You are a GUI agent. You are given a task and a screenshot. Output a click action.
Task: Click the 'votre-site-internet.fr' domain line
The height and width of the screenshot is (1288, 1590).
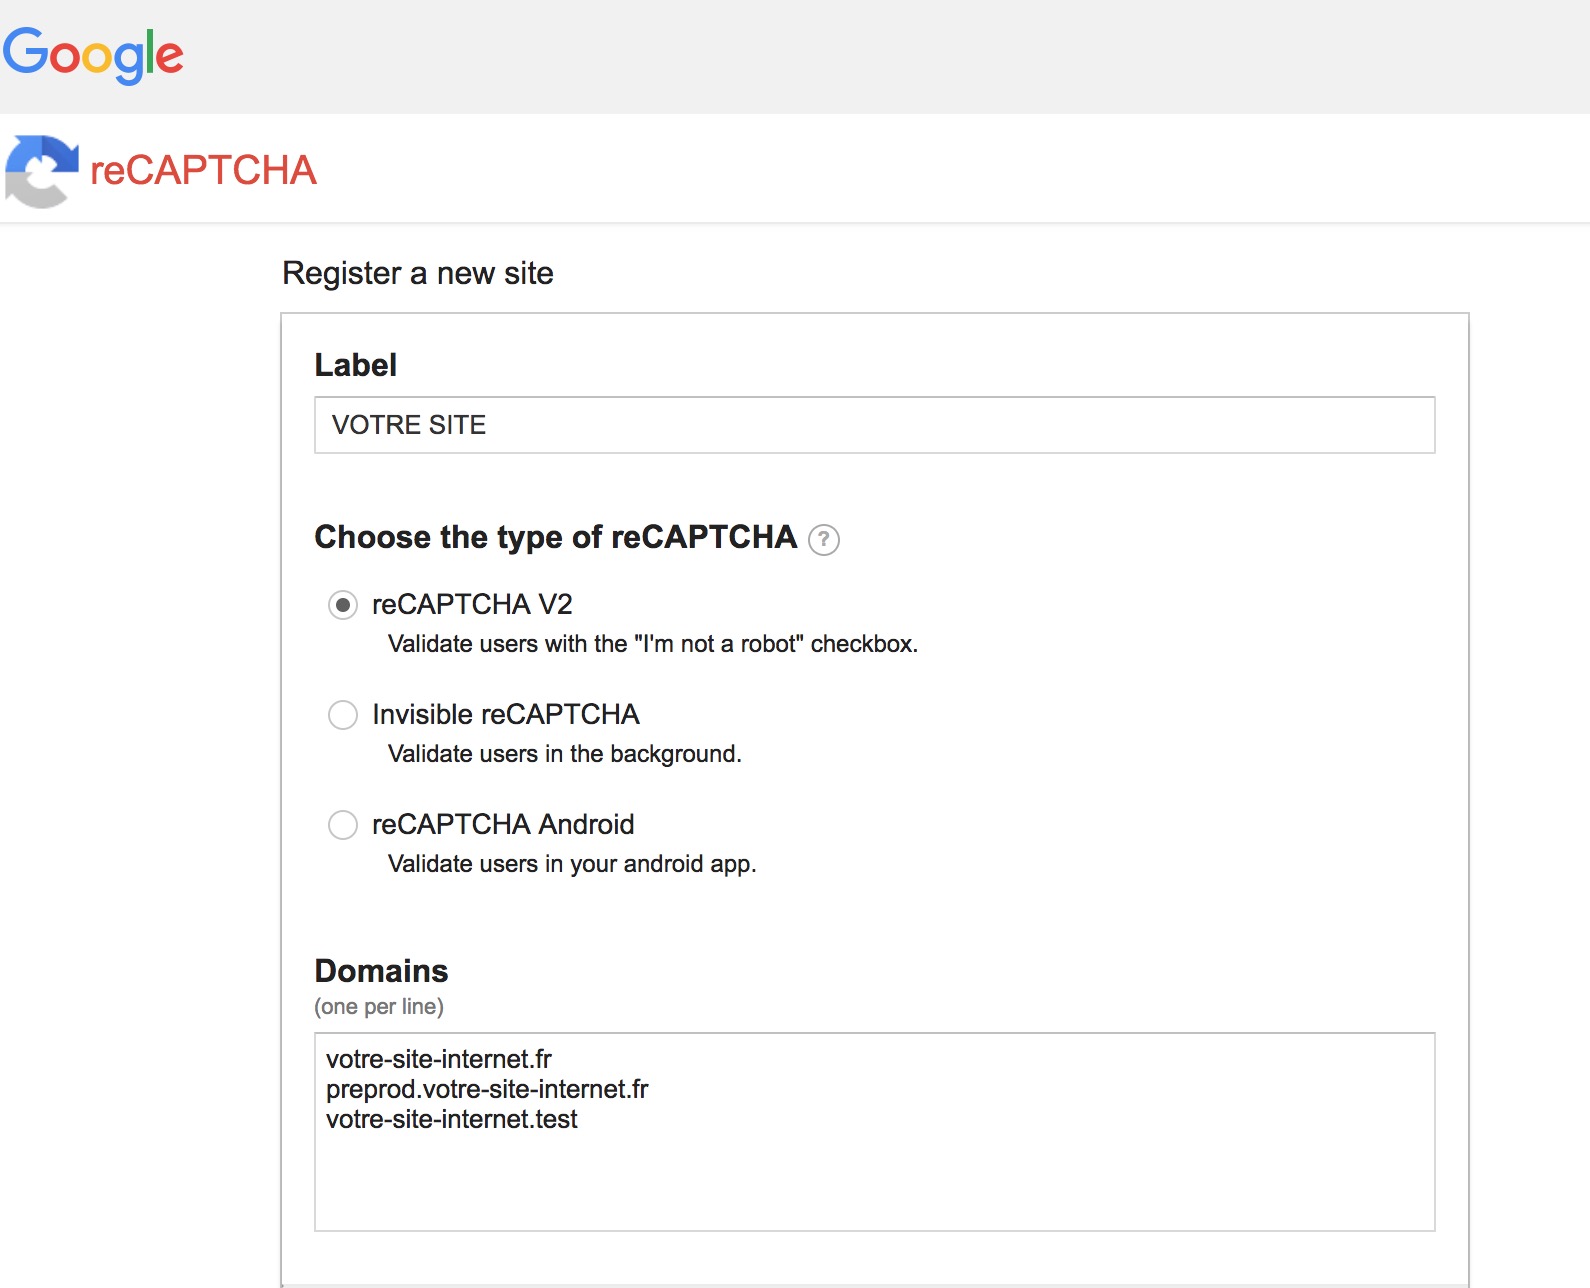[439, 1059]
